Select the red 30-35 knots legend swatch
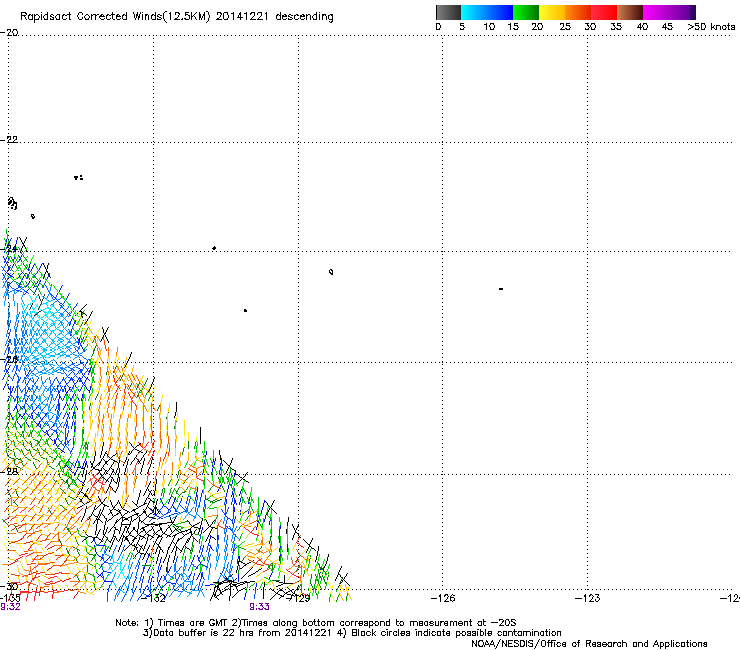The height and width of the screenshot is (650, 740). [604, 12]
